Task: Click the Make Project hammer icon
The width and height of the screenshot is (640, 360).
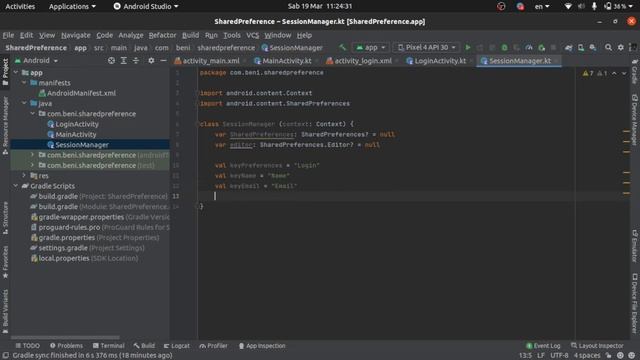Action: (x=342, y=48)
